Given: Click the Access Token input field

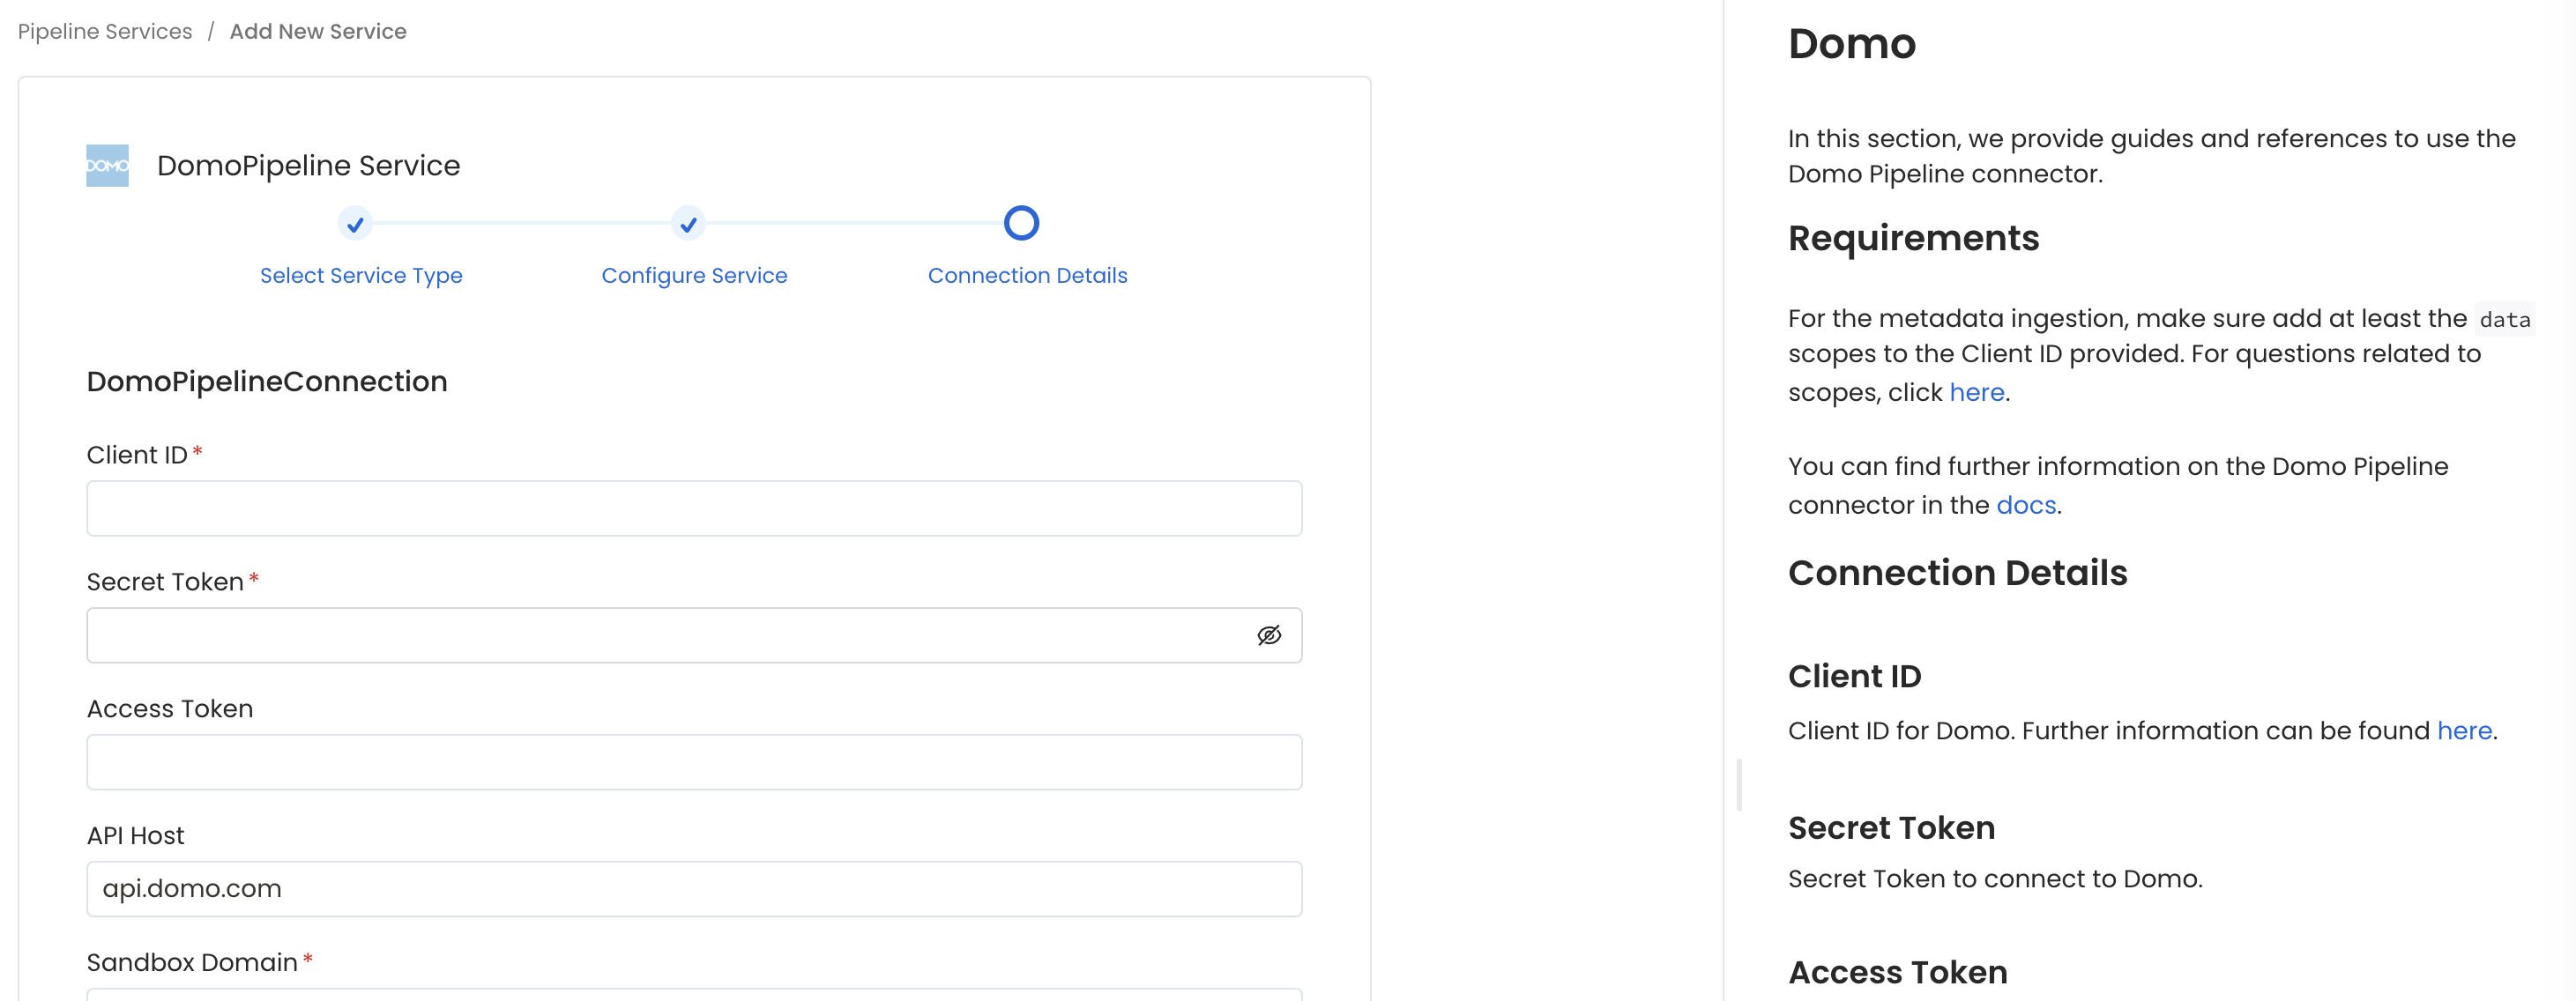Looking at the screenshot, I should click(694, 762).
